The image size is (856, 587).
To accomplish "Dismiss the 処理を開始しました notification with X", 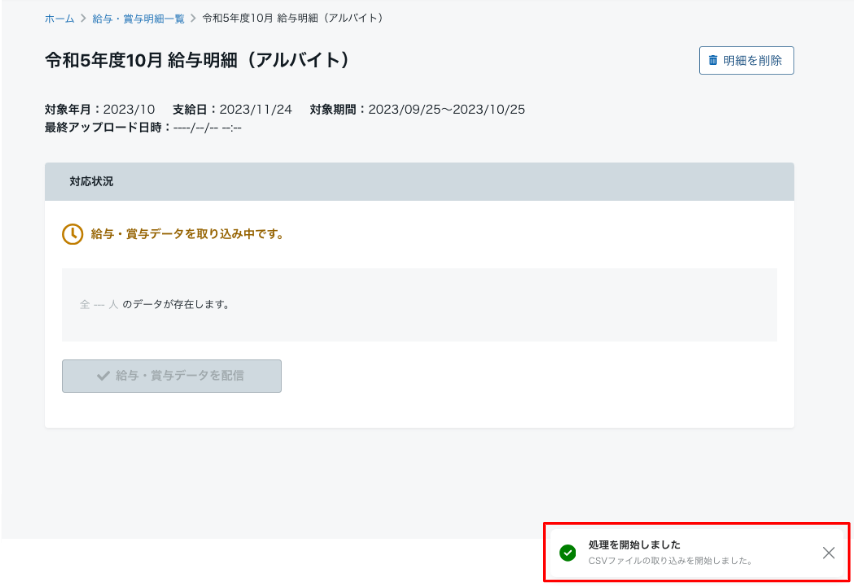I will click(x=828, y=553).
